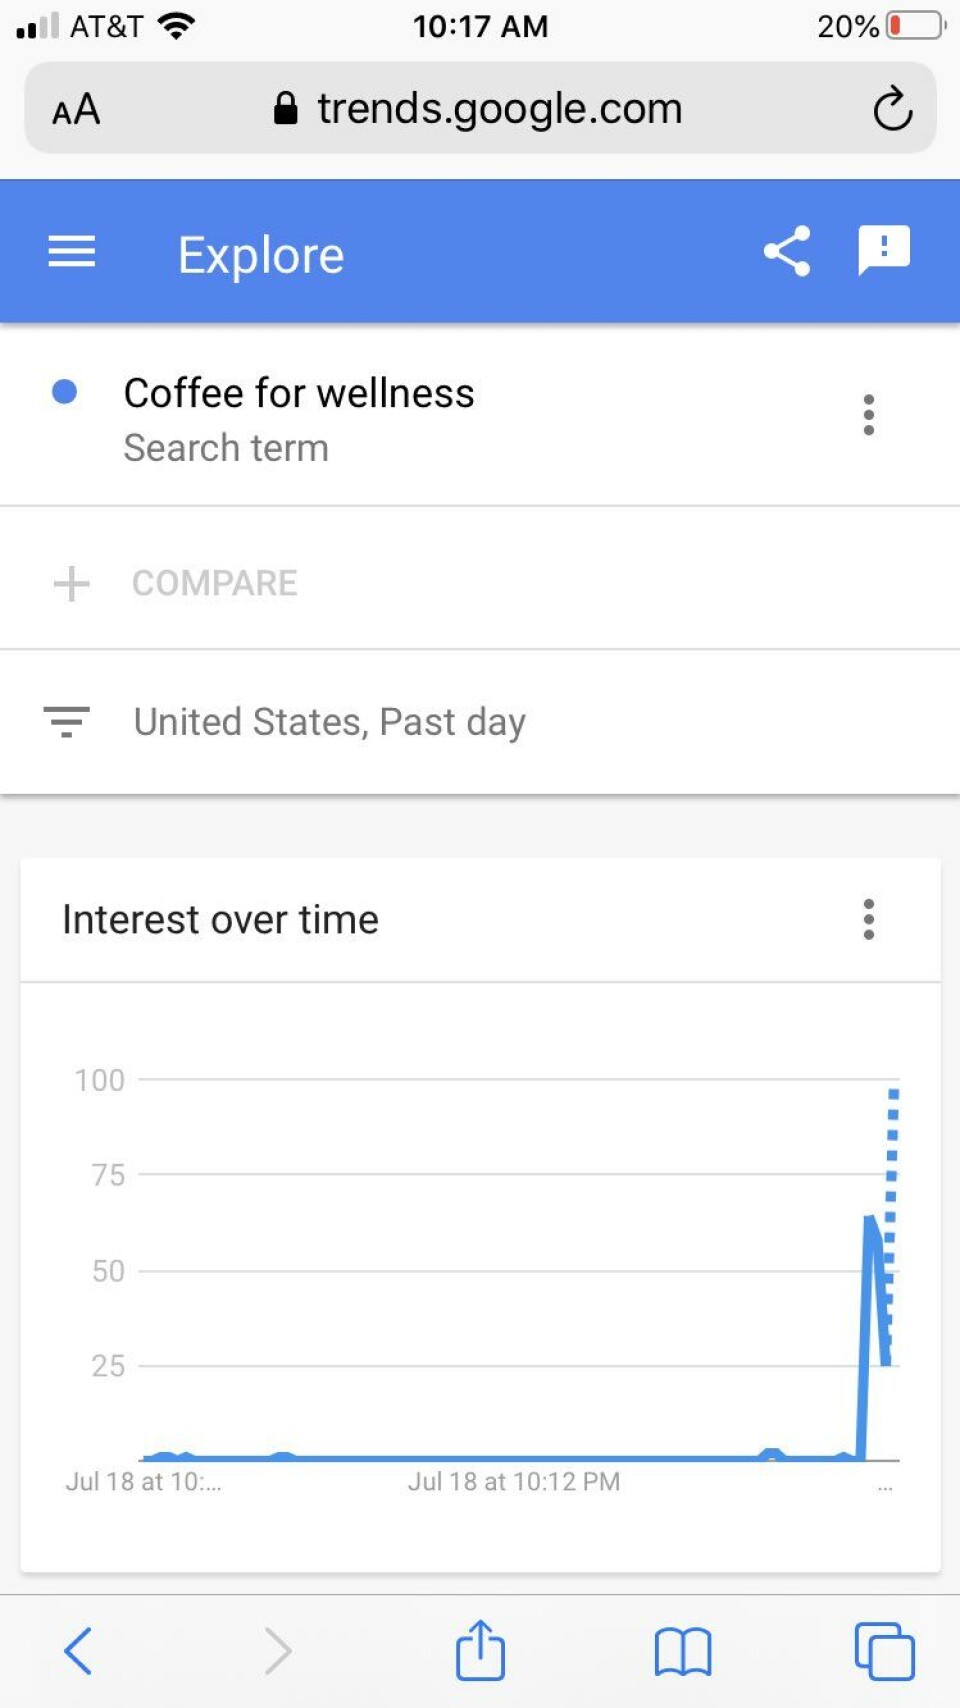Tap the trends.google.com address bar
The image size is (960, 1708).
pos(480,108)
